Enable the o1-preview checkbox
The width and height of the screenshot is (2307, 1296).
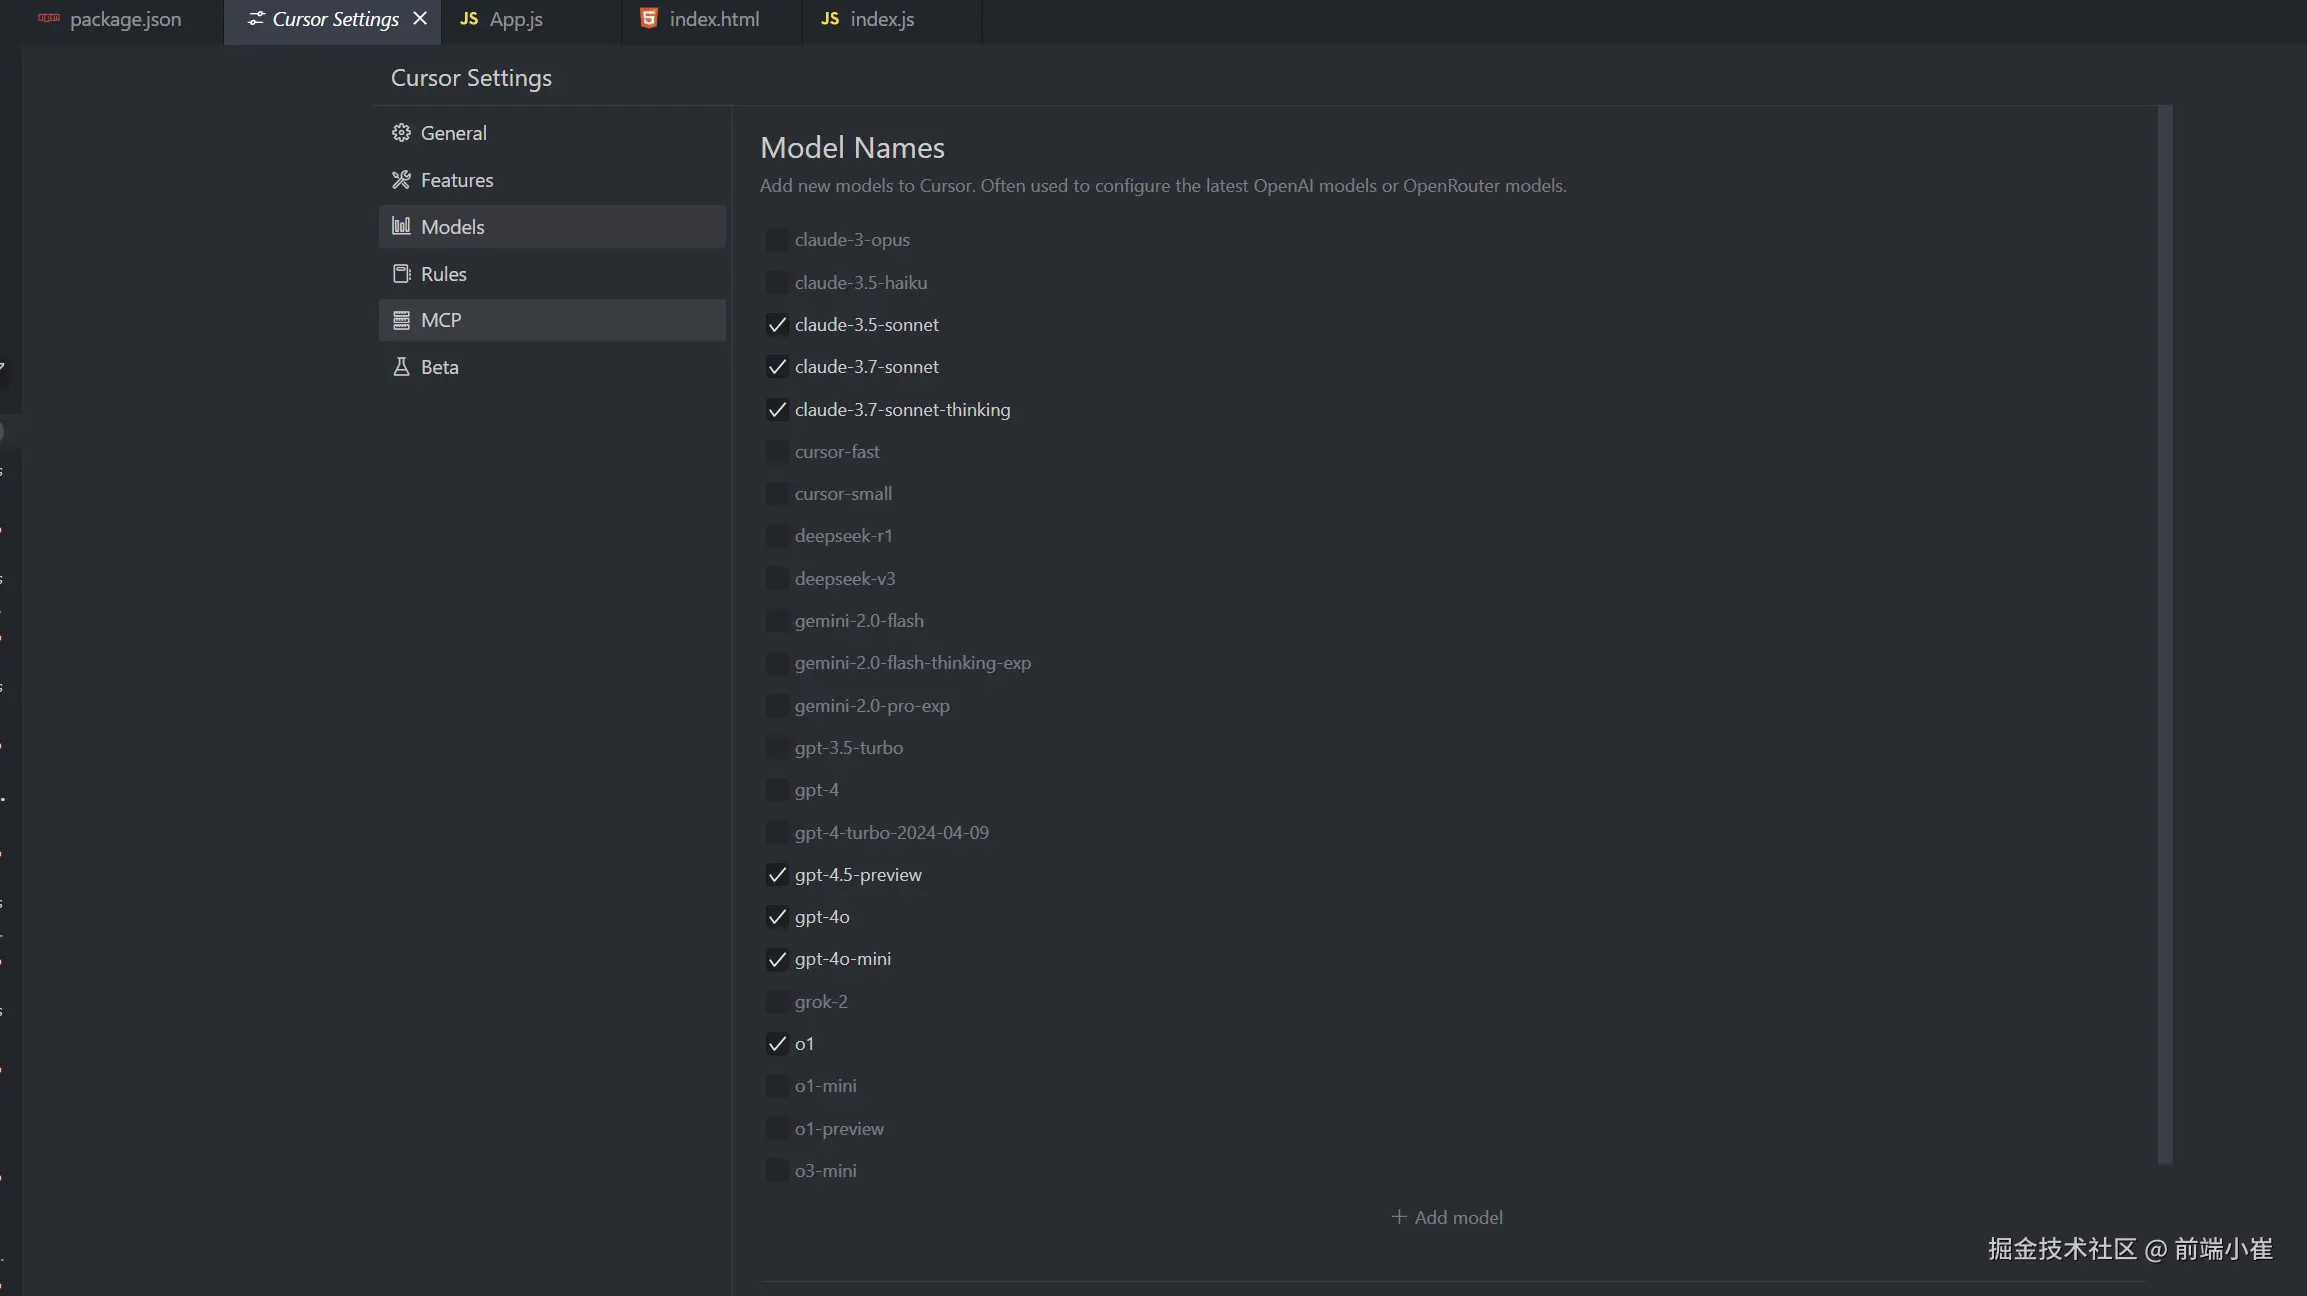(776, 1129)
